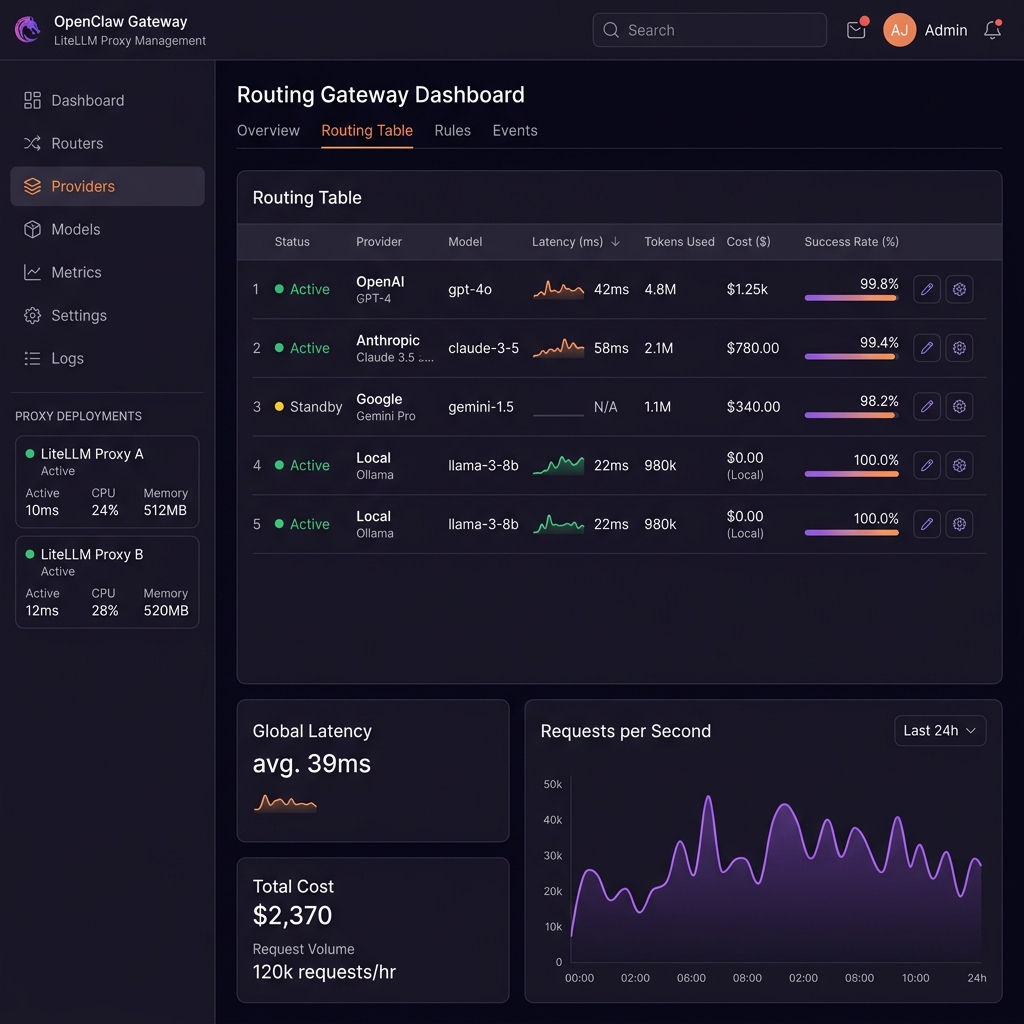Sort by Latency (ms) column arrow
The image size is (1024, 1024).
(616, 242)
